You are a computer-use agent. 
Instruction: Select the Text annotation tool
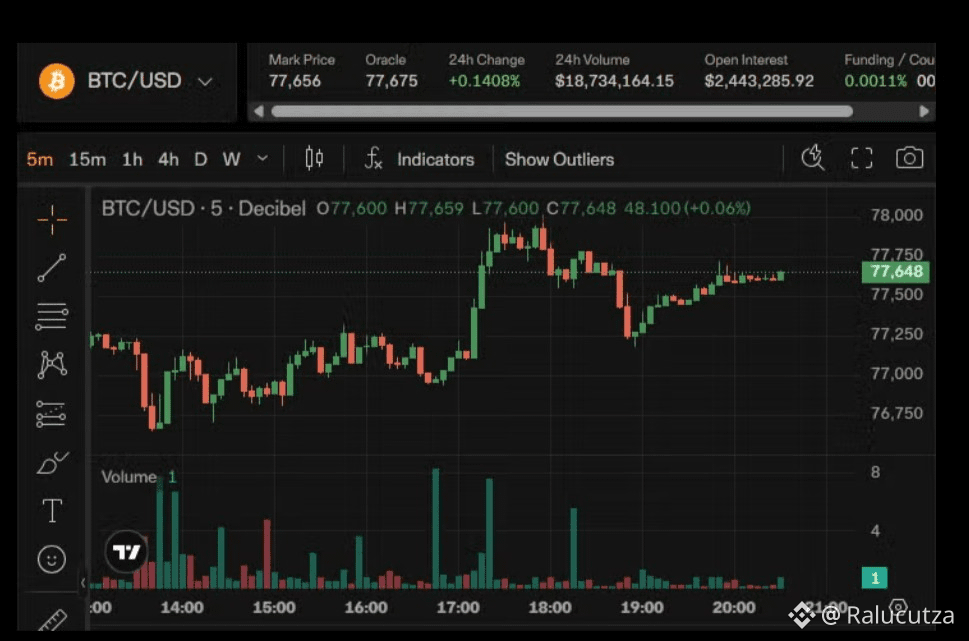pos(52,511)
